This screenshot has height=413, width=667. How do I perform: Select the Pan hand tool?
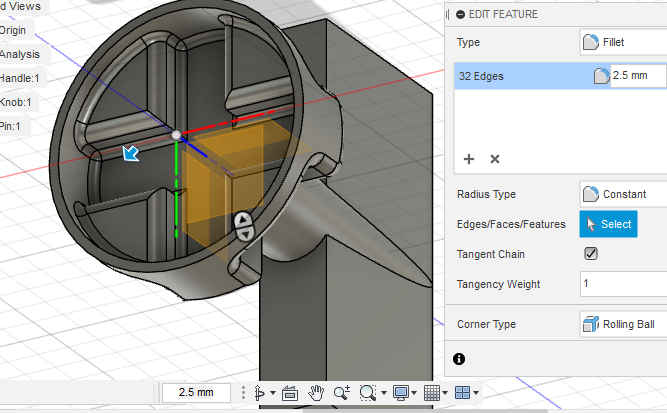tap(316, 393)
